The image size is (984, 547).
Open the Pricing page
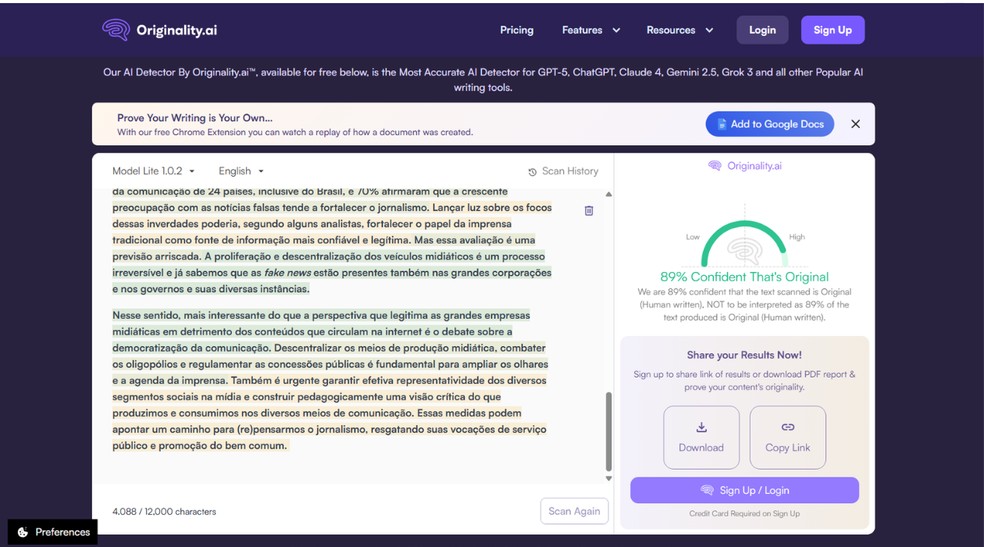pyautogui.click(x=516, y=30)
